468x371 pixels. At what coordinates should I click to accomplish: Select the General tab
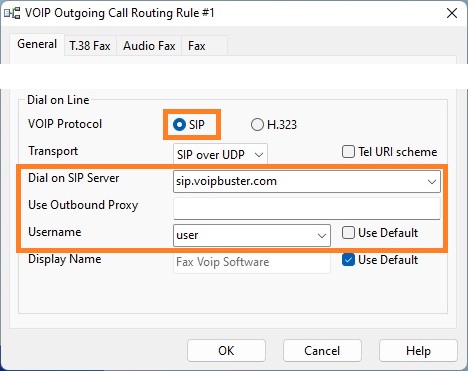point(37,44)
